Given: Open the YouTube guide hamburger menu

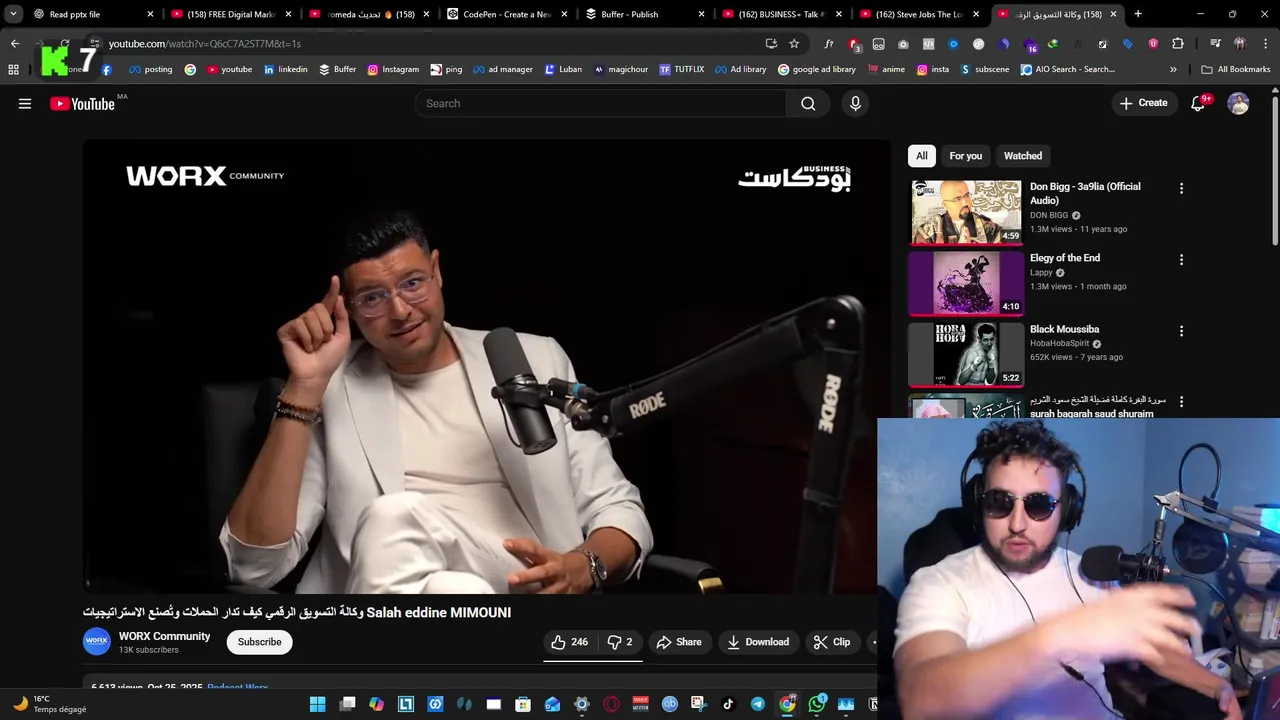Looking at the screenshot, I should tap(25, 103).
